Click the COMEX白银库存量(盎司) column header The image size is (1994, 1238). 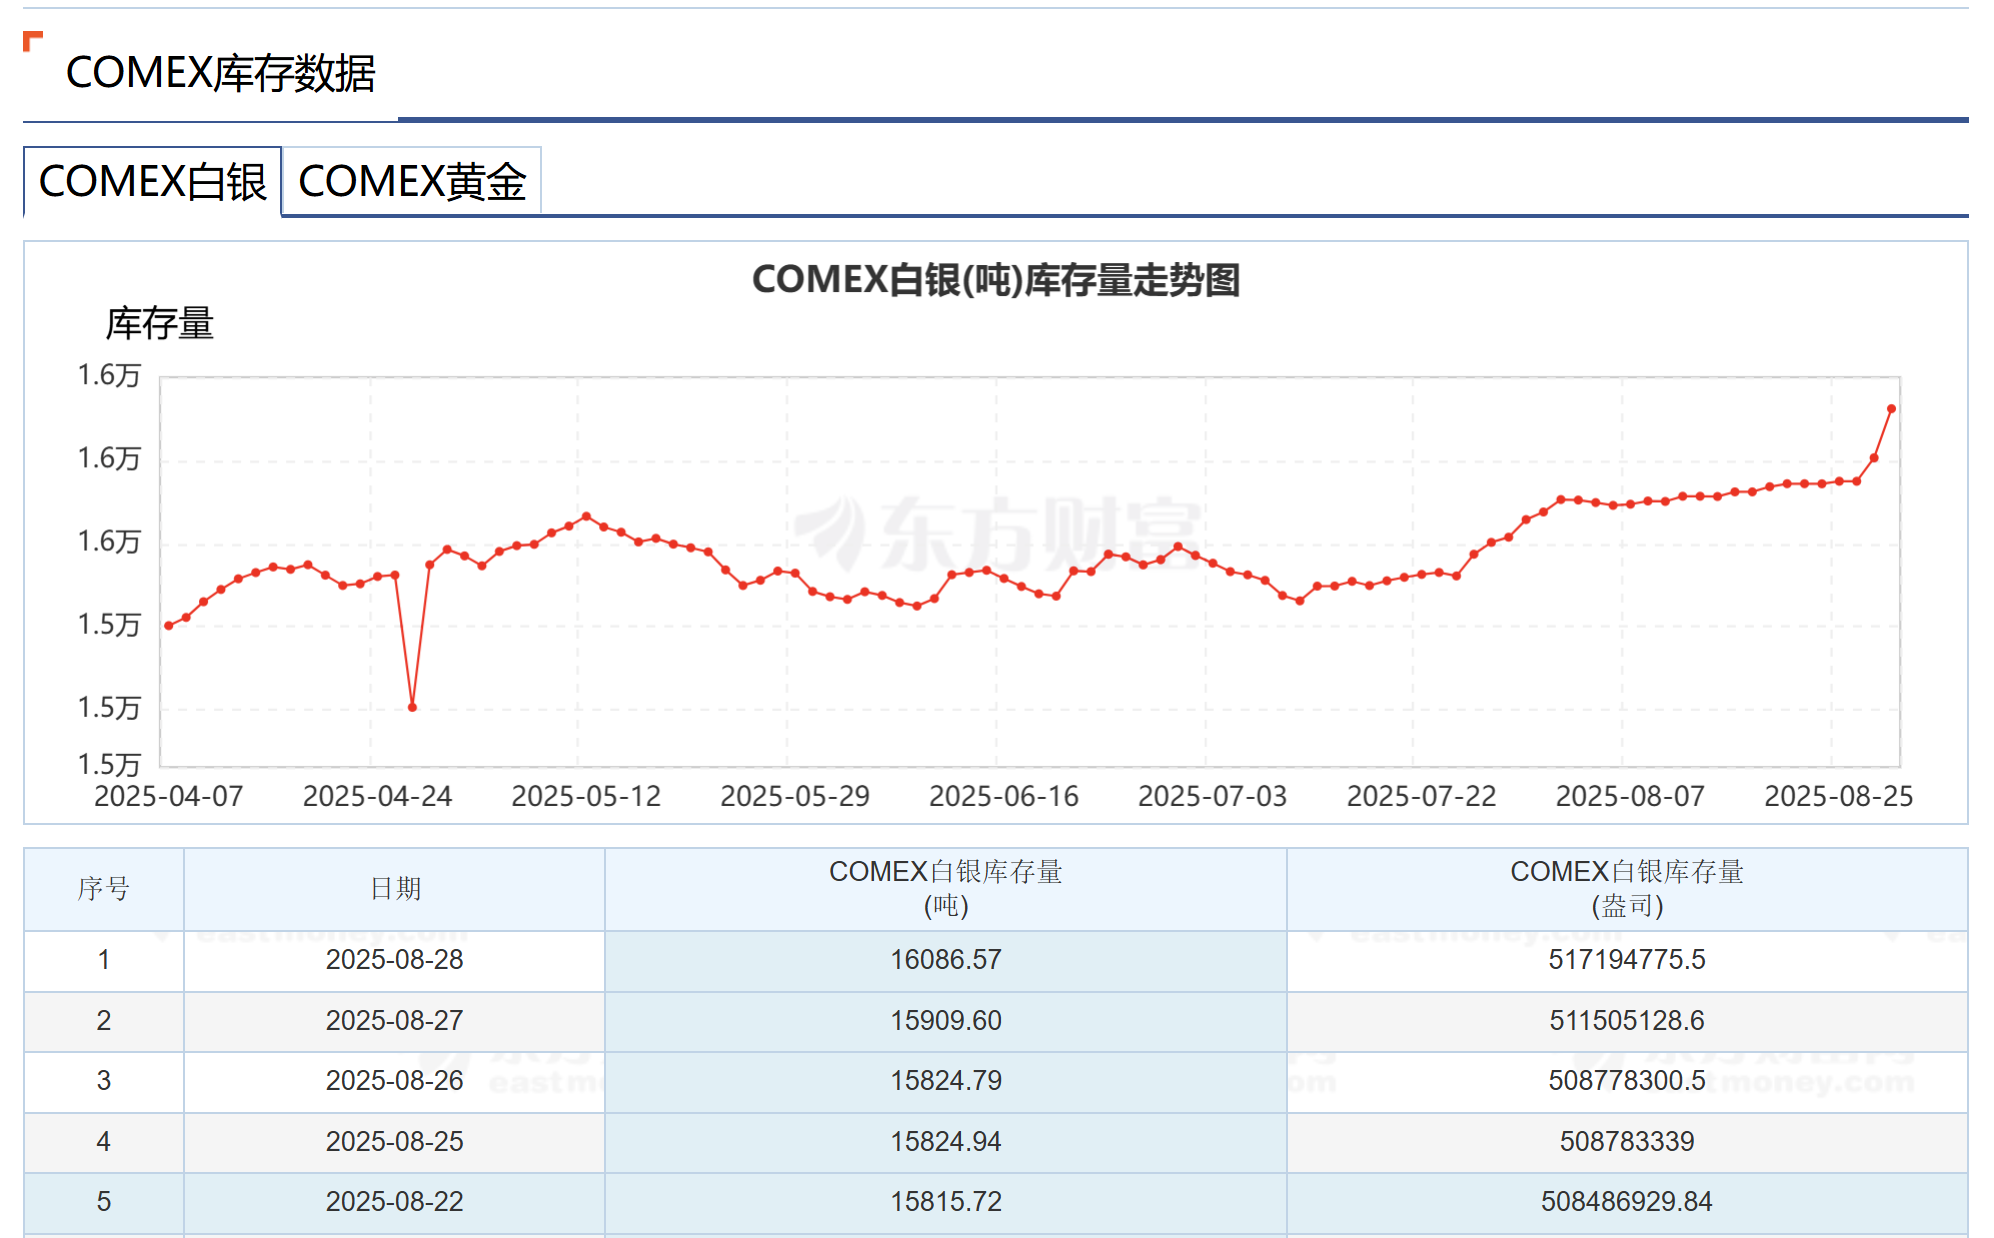tap(1626, 888)
